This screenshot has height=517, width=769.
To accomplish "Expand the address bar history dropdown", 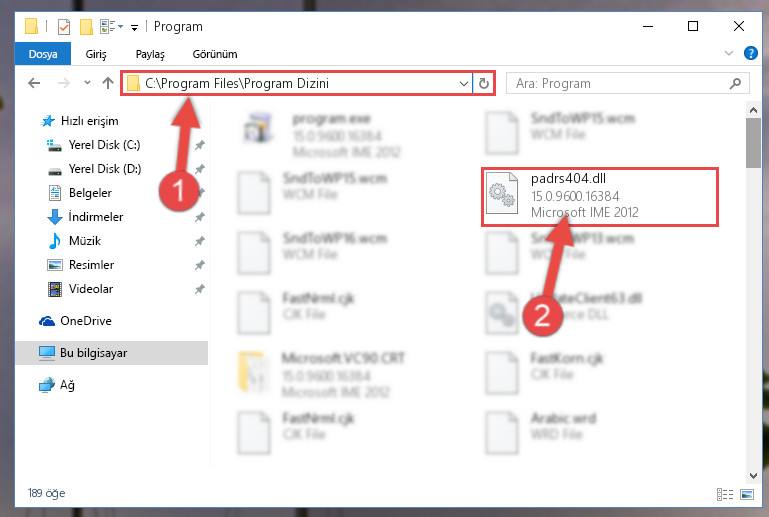I will (463, 83).
